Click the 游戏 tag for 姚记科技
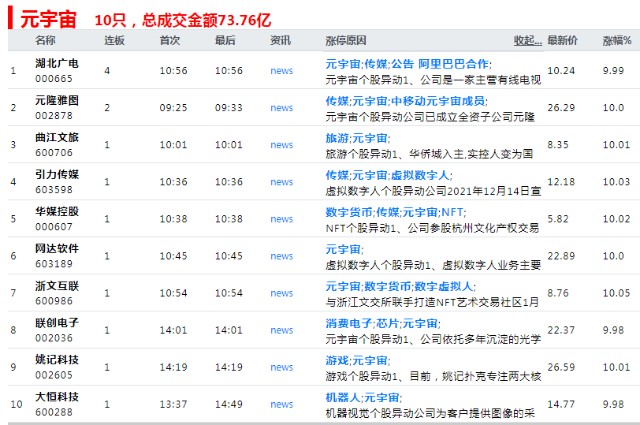This screenshot has height=425, width=640. (337, 361)
